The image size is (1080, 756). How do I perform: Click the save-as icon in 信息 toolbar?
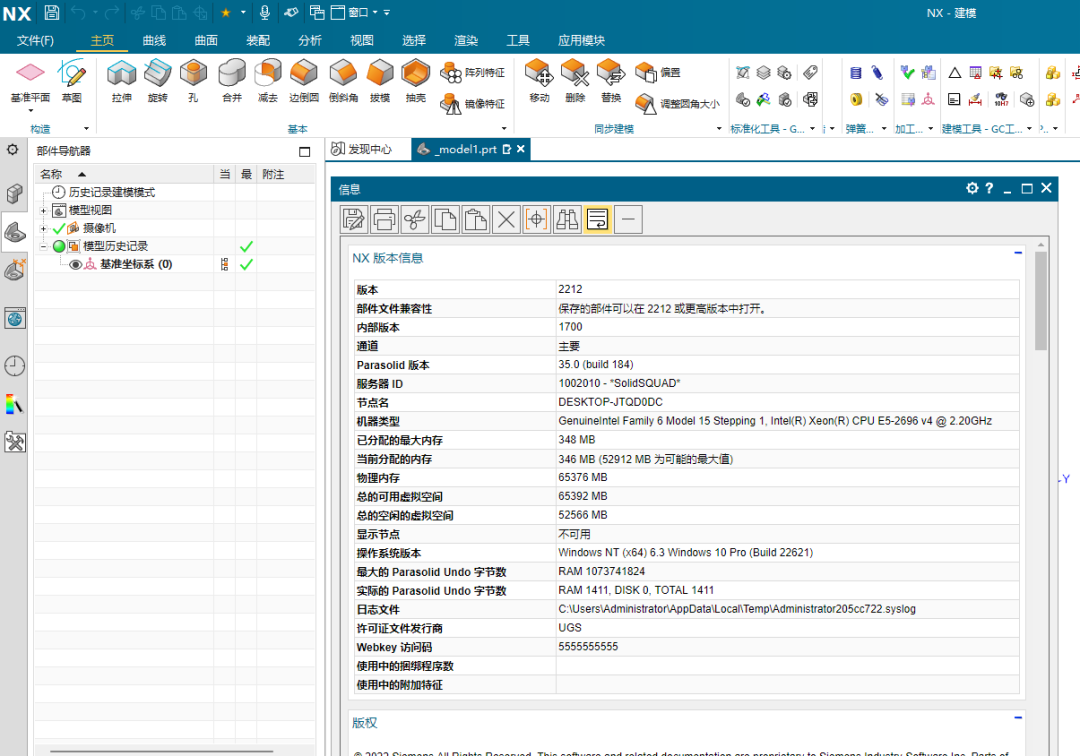353,220
